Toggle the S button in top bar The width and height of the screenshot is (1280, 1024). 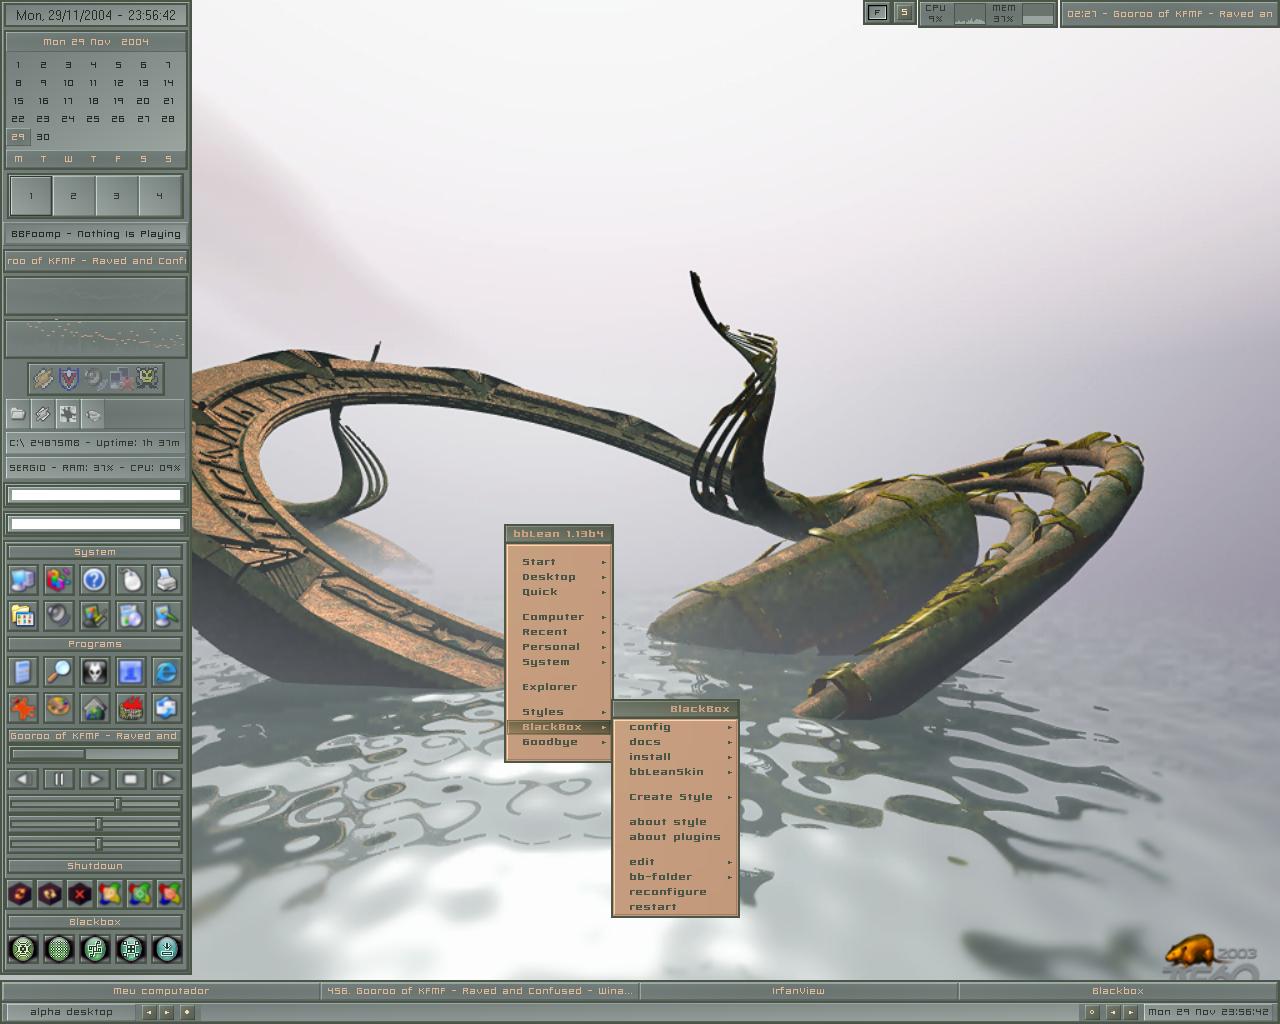tap(904, 13)
